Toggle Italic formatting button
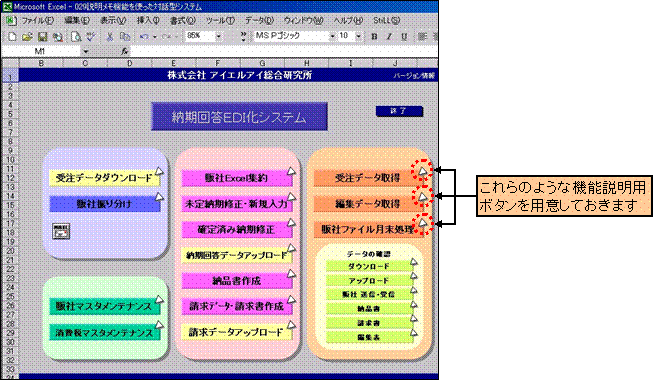Viewport: 653px width, 381px height. pos(389,37)
